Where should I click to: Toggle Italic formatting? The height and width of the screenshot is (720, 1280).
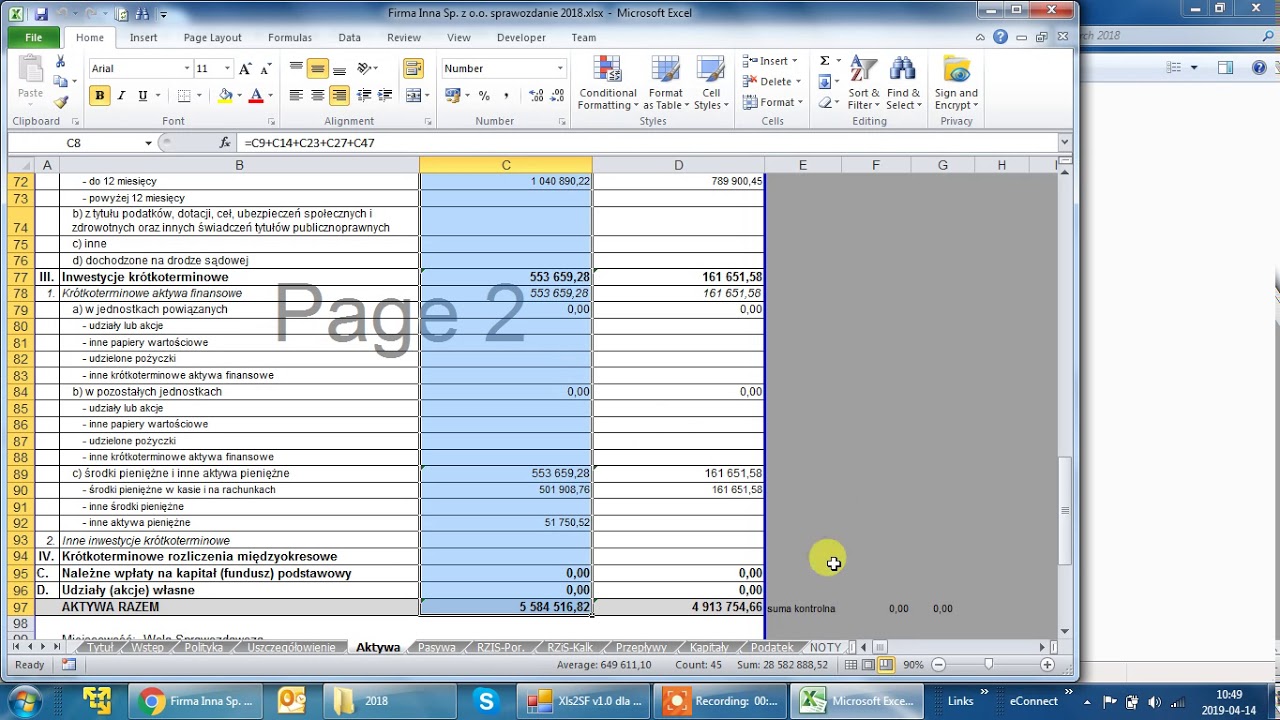pos(121,96)
